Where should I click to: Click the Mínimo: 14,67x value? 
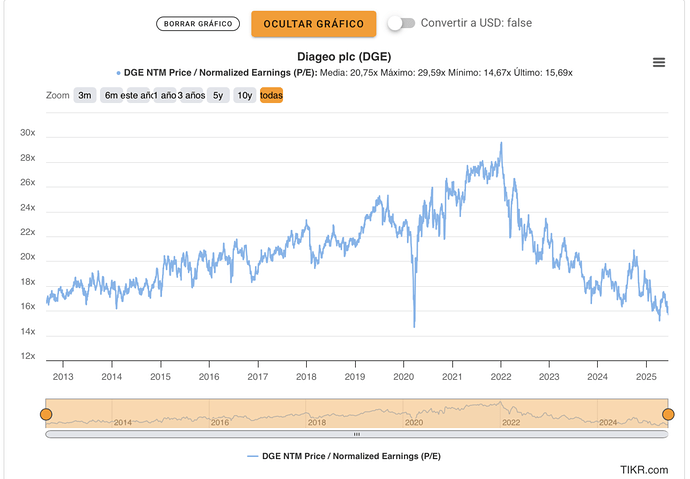tap(479, 73)
